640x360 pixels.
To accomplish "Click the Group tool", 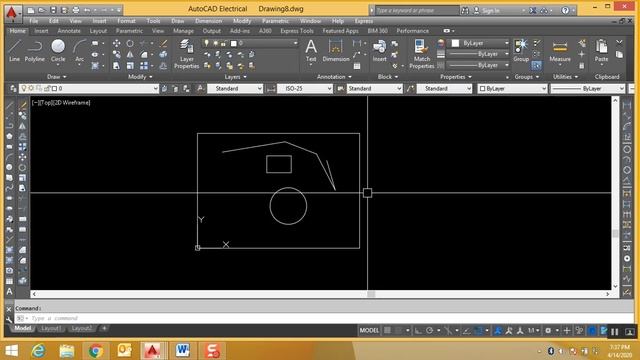I will pyautogui.click(x=521, y=51).
